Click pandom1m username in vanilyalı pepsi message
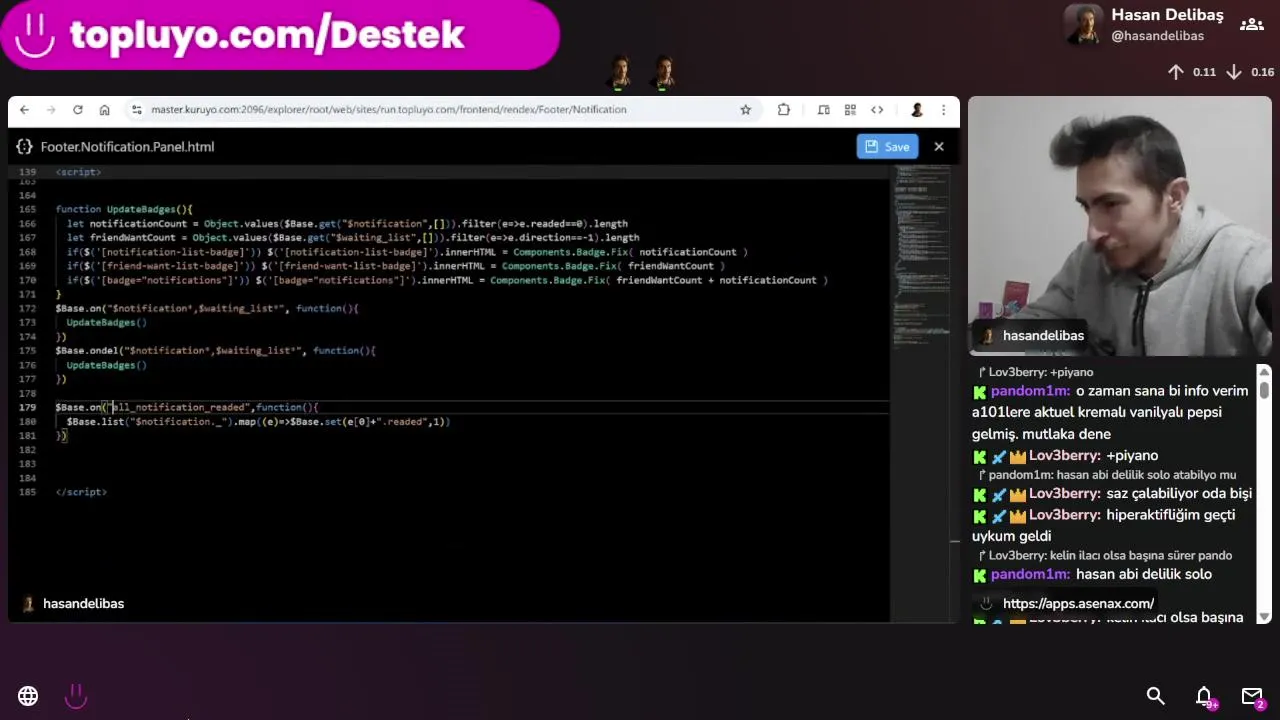 pyautogui.click(x=1031, y=392)
